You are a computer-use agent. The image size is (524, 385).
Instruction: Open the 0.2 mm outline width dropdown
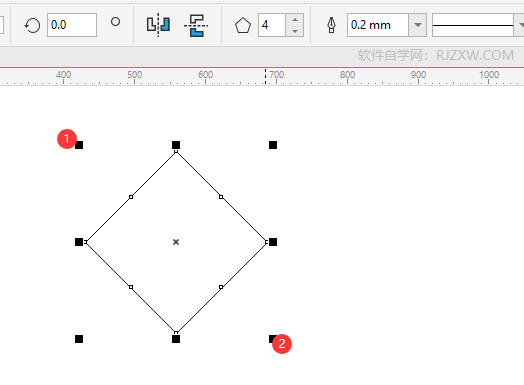pos(417,25)
